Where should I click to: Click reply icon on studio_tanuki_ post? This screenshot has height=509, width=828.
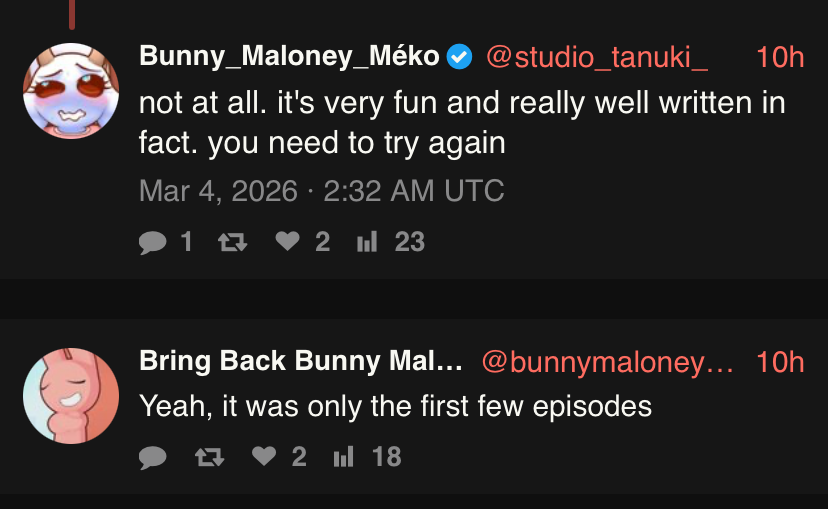coord(152,242)
